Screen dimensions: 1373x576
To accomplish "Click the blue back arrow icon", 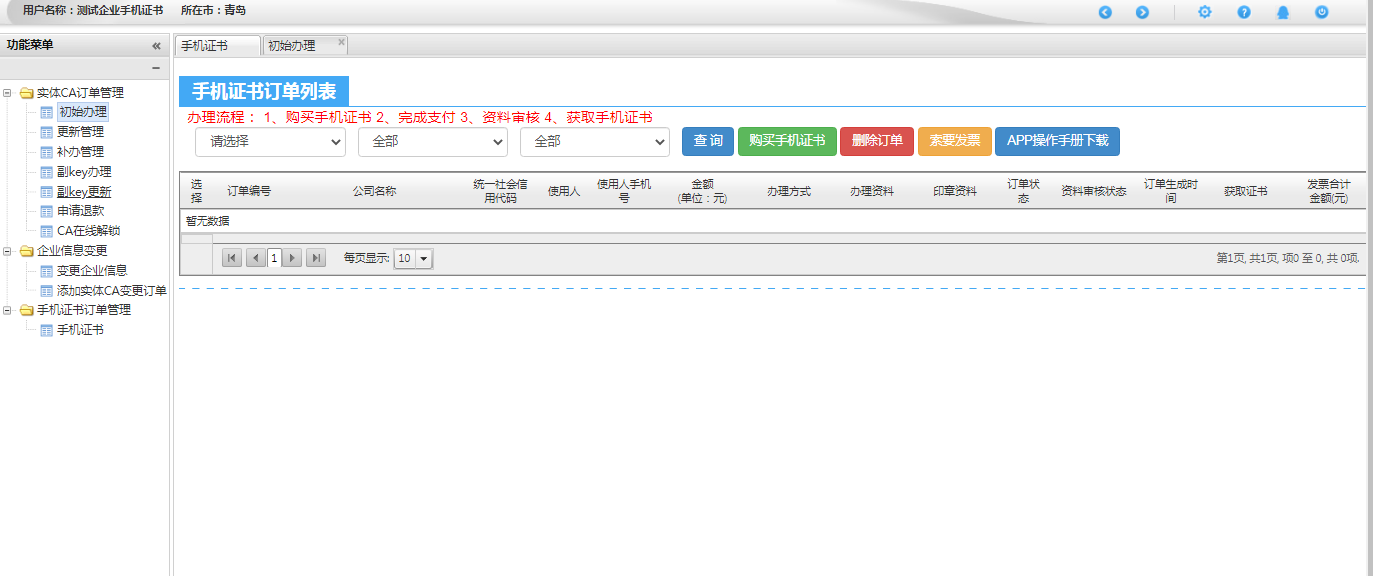I will 1105,12.
